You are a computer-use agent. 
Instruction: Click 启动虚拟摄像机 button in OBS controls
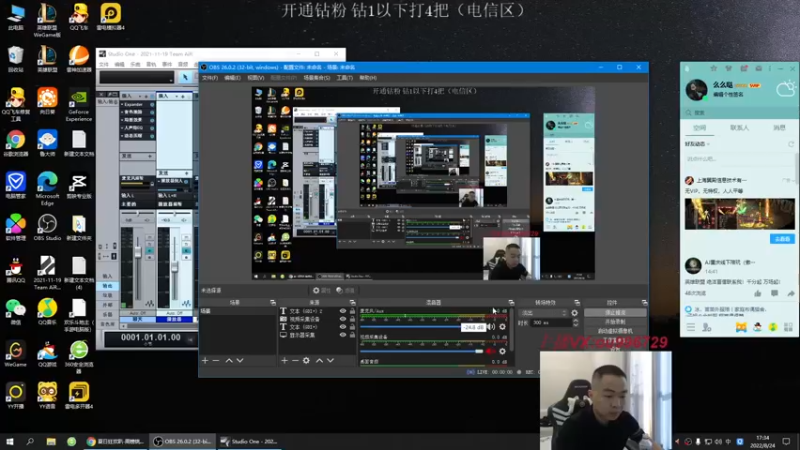click(x=615, y=331)
